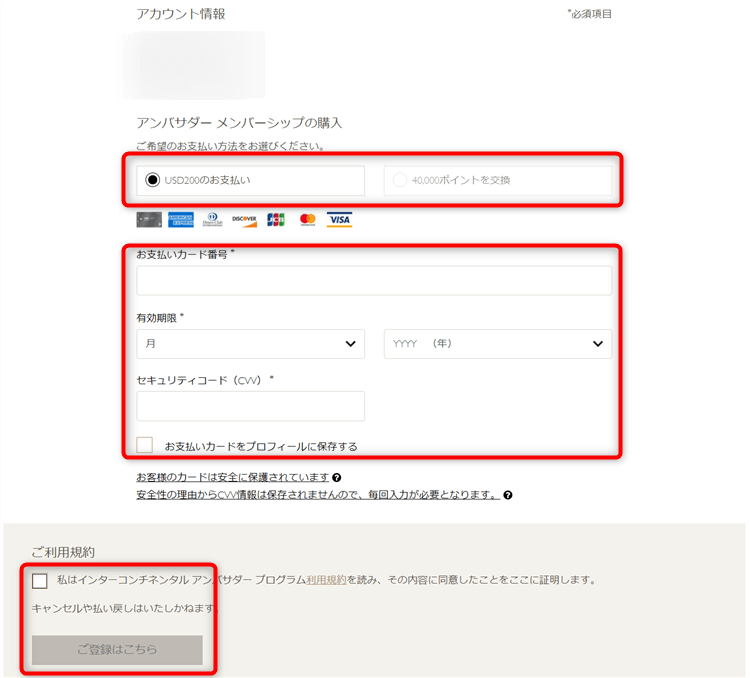Click the American Express card logo
Viewport: 750px width, 678px height.
[x=181, y=219]
